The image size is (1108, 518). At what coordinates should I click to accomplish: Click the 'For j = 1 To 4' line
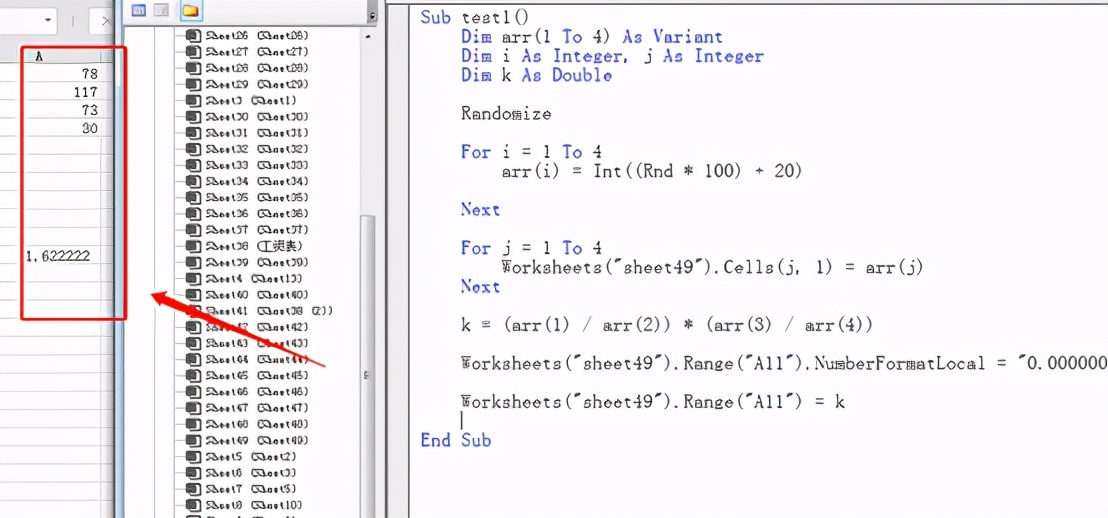tap(531, 248)
